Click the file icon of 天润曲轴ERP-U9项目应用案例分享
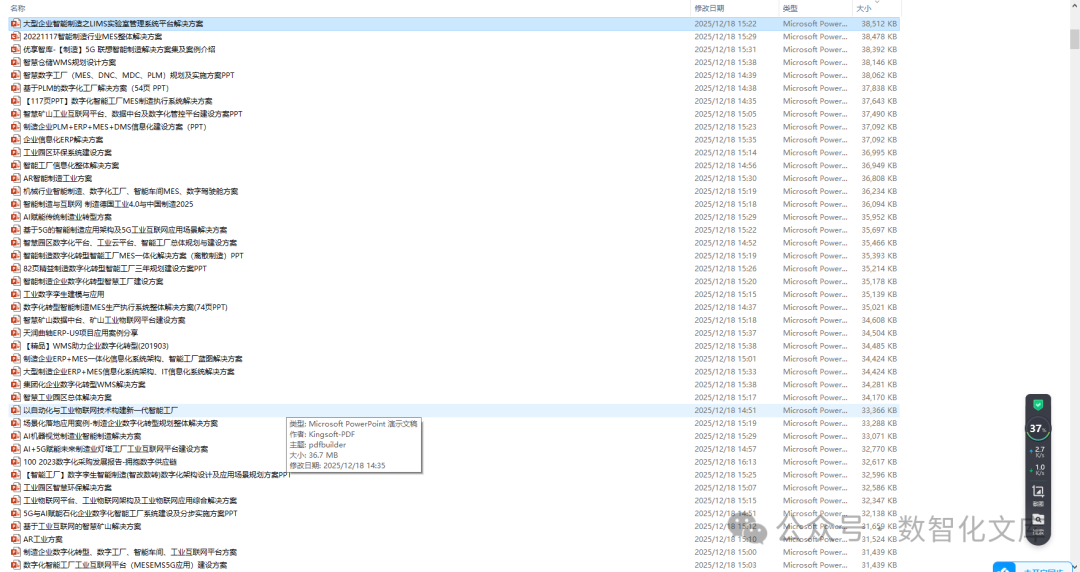1080x572 pixels. pos(16,333)
